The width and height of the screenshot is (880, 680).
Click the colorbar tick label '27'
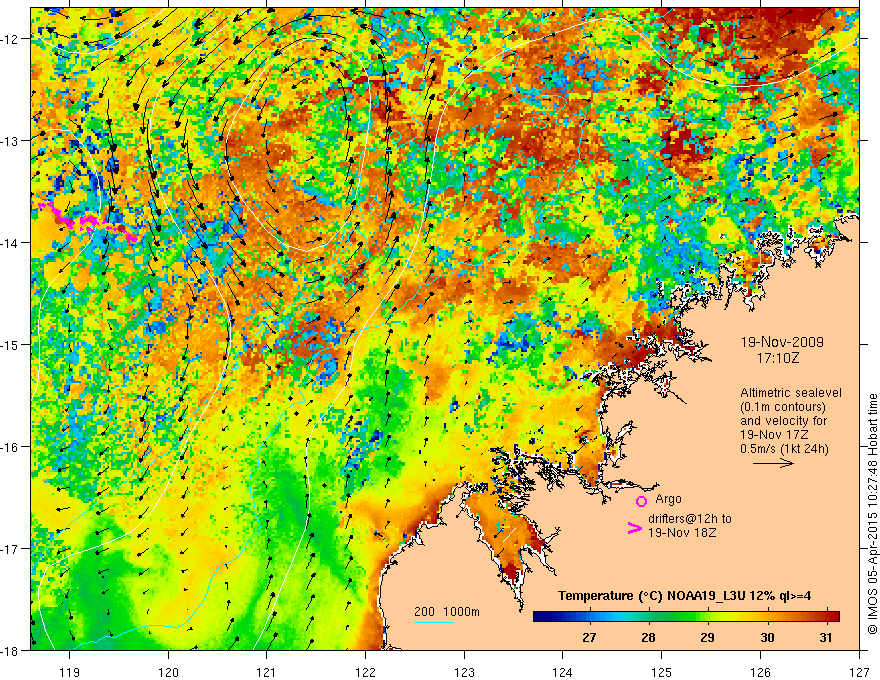[589, 637]
